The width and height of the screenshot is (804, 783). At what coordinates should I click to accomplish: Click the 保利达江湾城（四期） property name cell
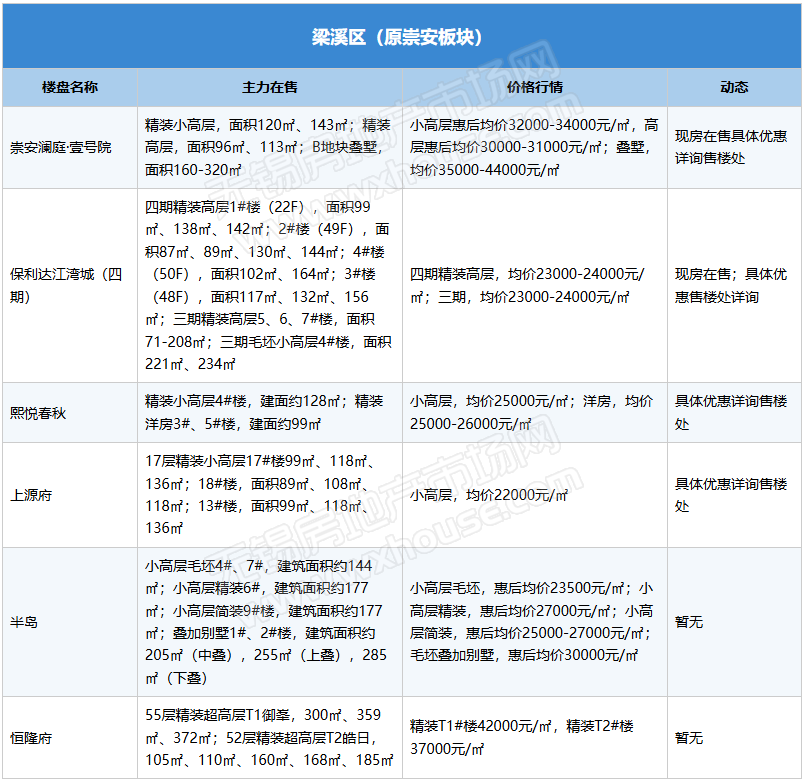coord(66,285)
